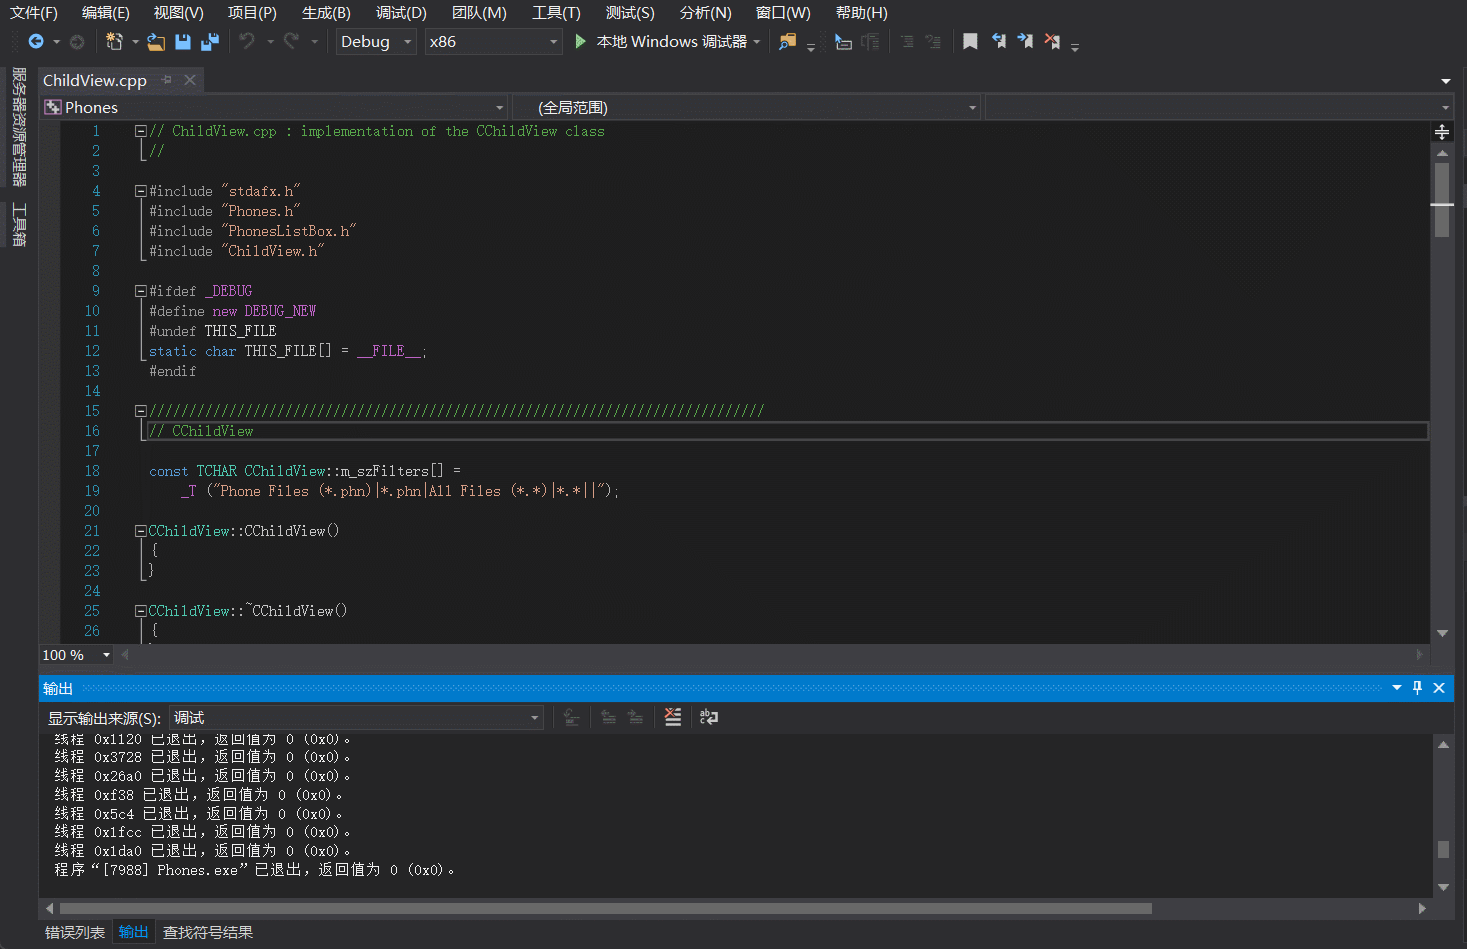Toggle bookmark on the current line
This screenshot has height=949, width=1467.
pos(970,41)
